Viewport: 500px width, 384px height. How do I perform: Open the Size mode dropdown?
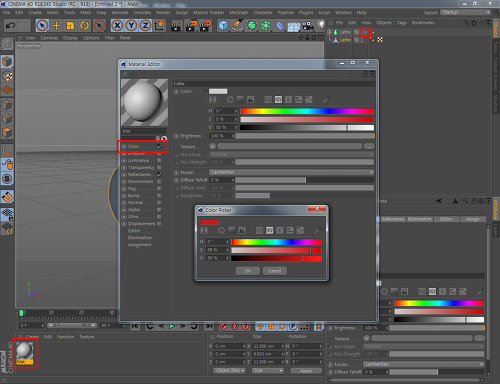(268, 371)
